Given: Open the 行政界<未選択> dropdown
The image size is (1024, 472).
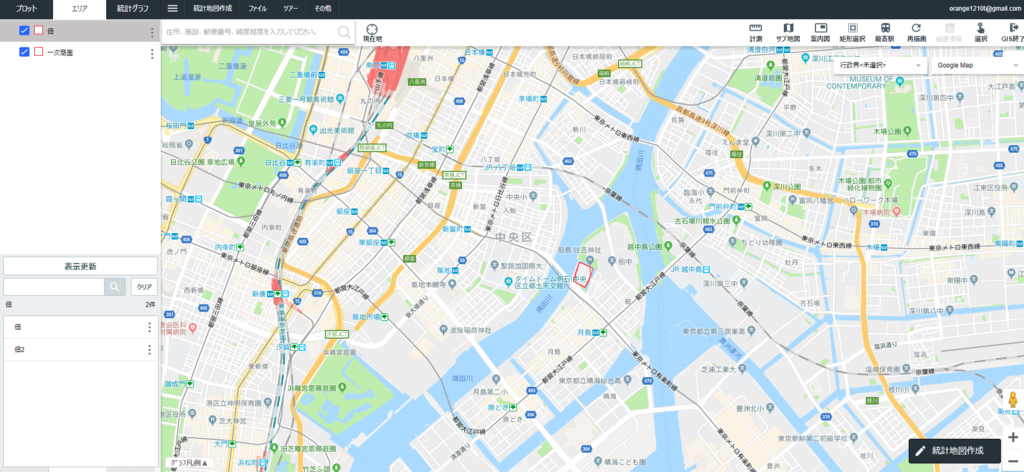Looking at the screenshot, I should 881,65.
